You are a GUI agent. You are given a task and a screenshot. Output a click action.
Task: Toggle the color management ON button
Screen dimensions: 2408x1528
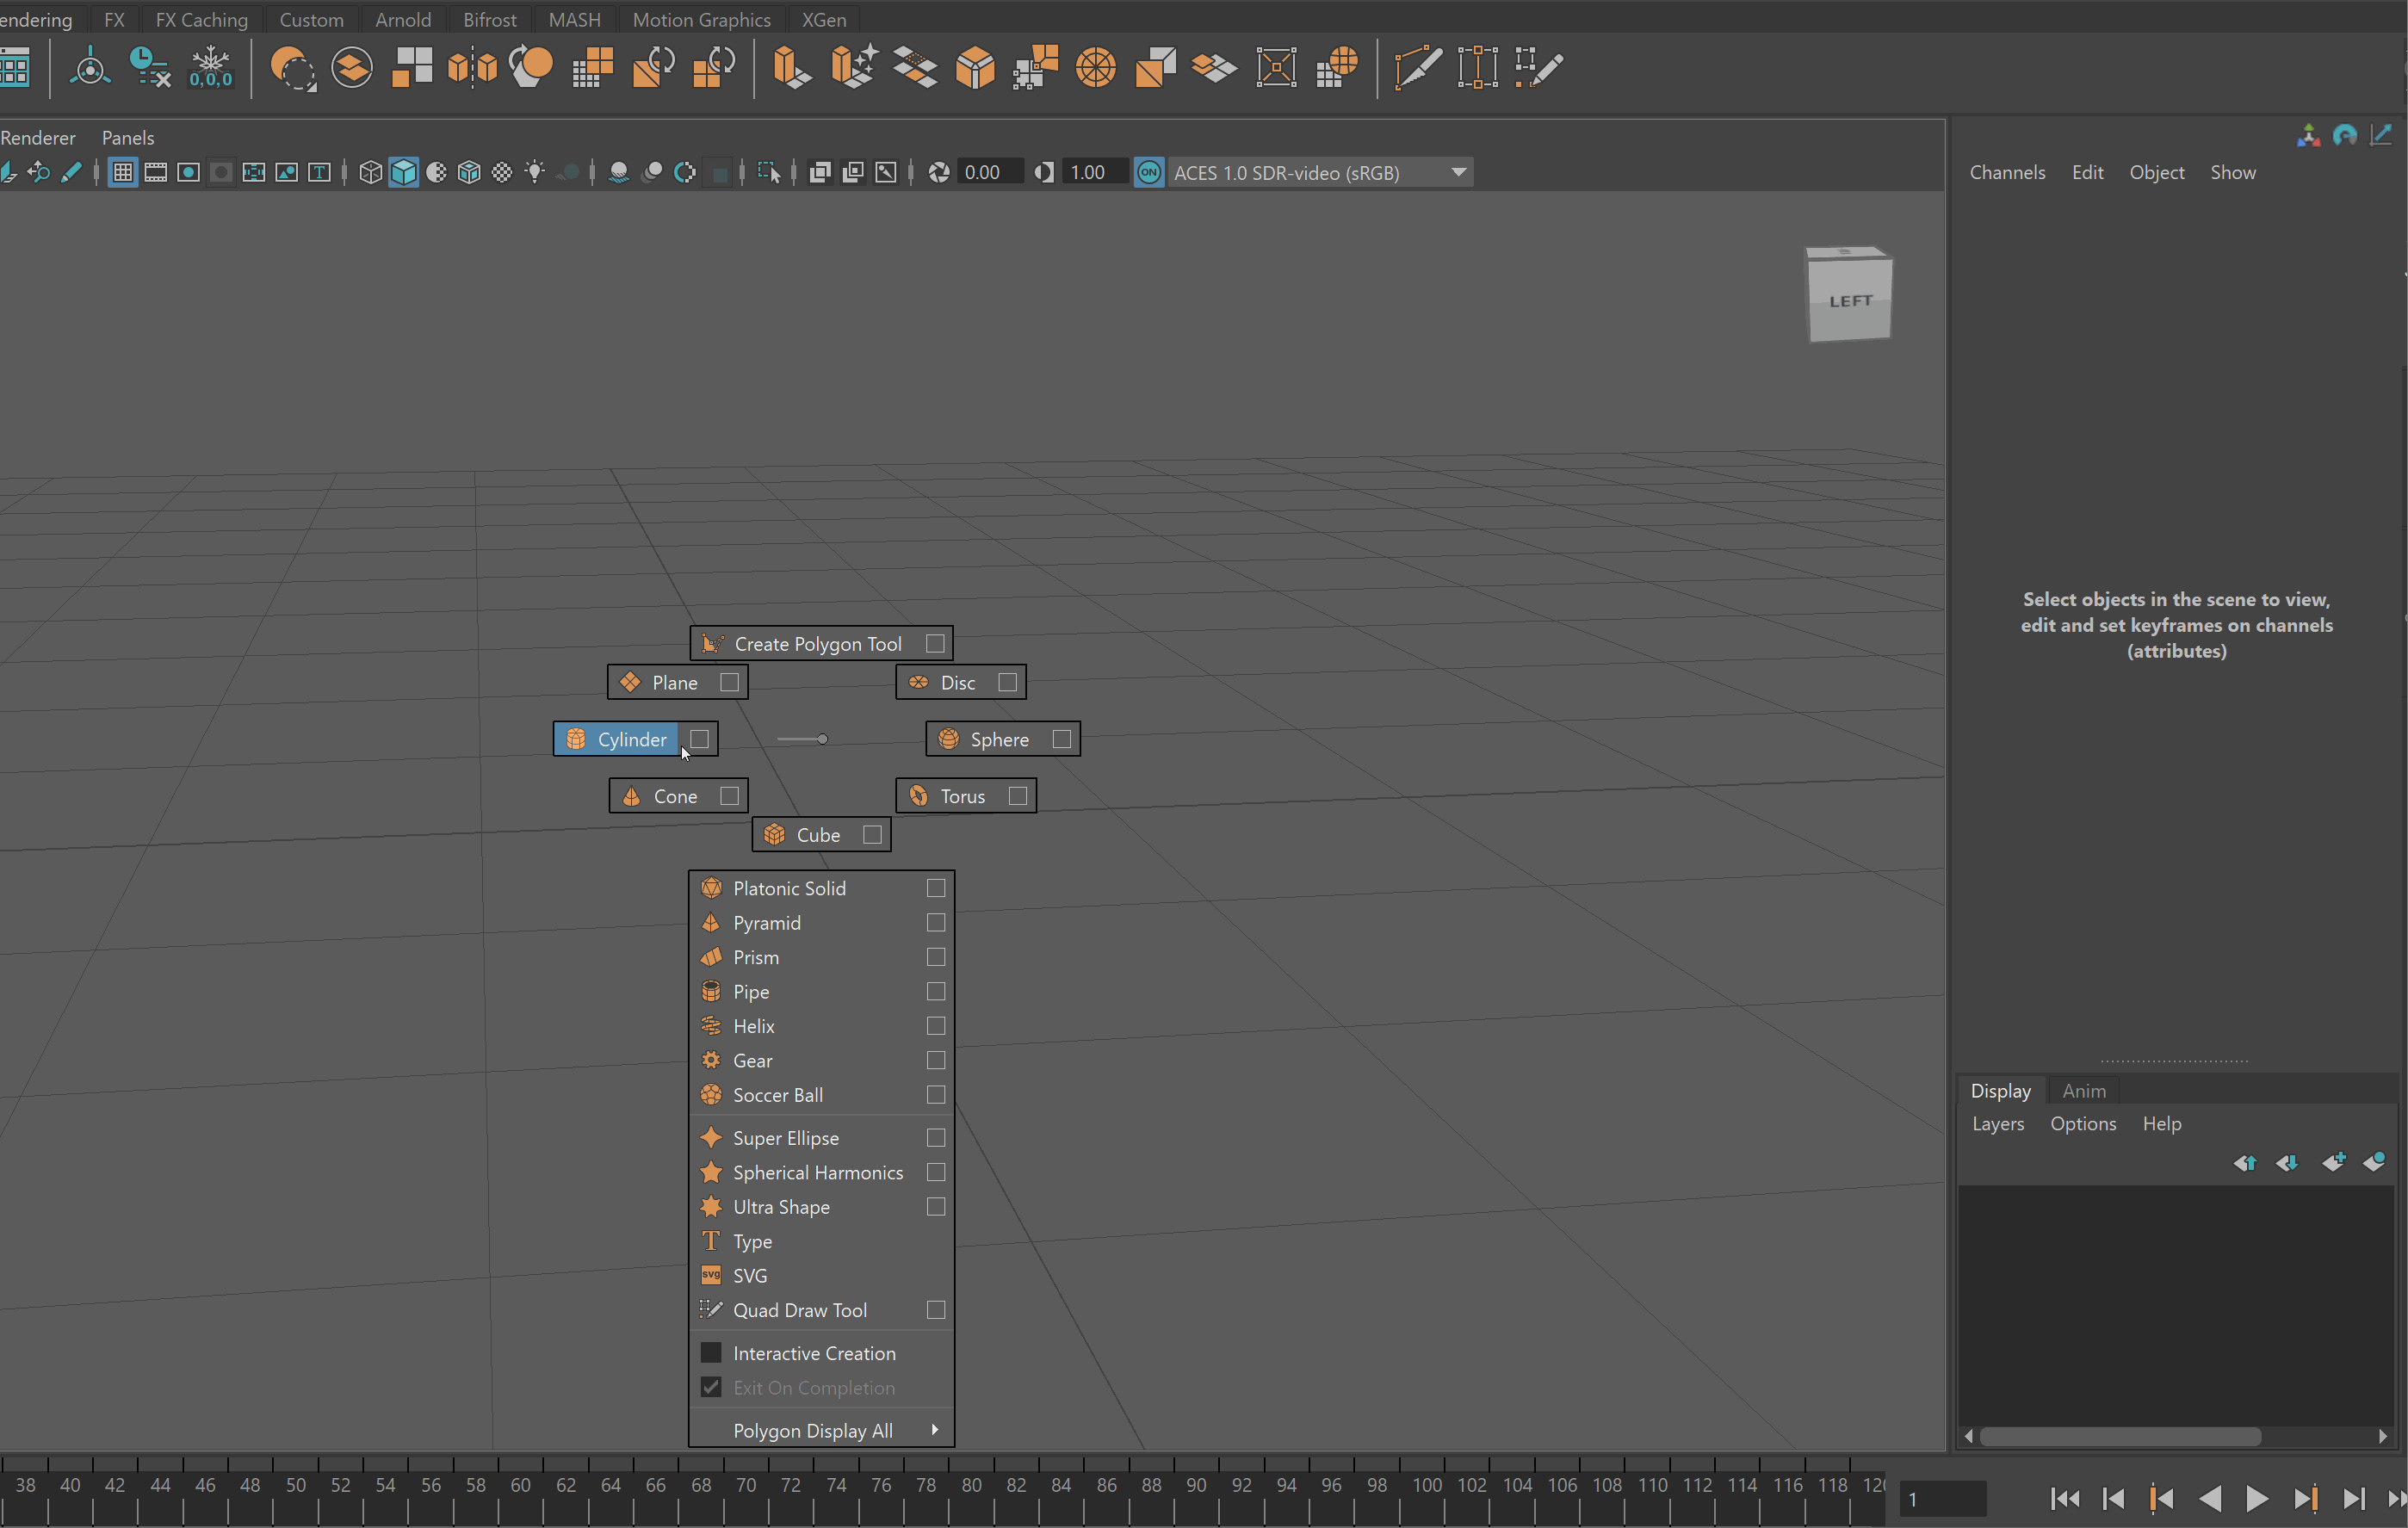pos(1149,172)
